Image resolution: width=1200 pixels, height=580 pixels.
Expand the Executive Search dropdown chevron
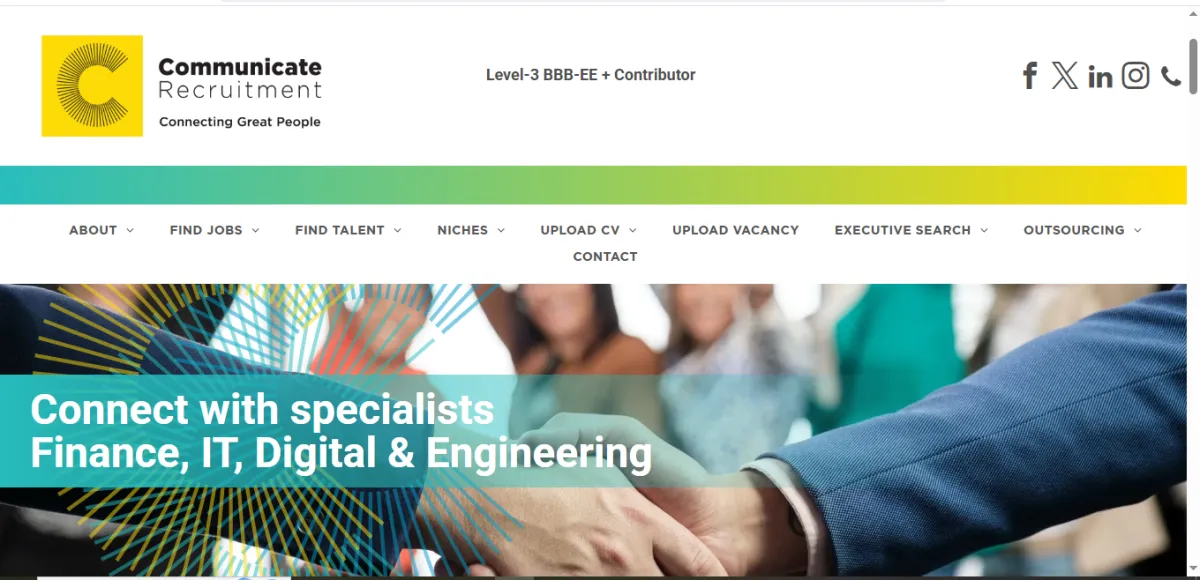(984, 230)
